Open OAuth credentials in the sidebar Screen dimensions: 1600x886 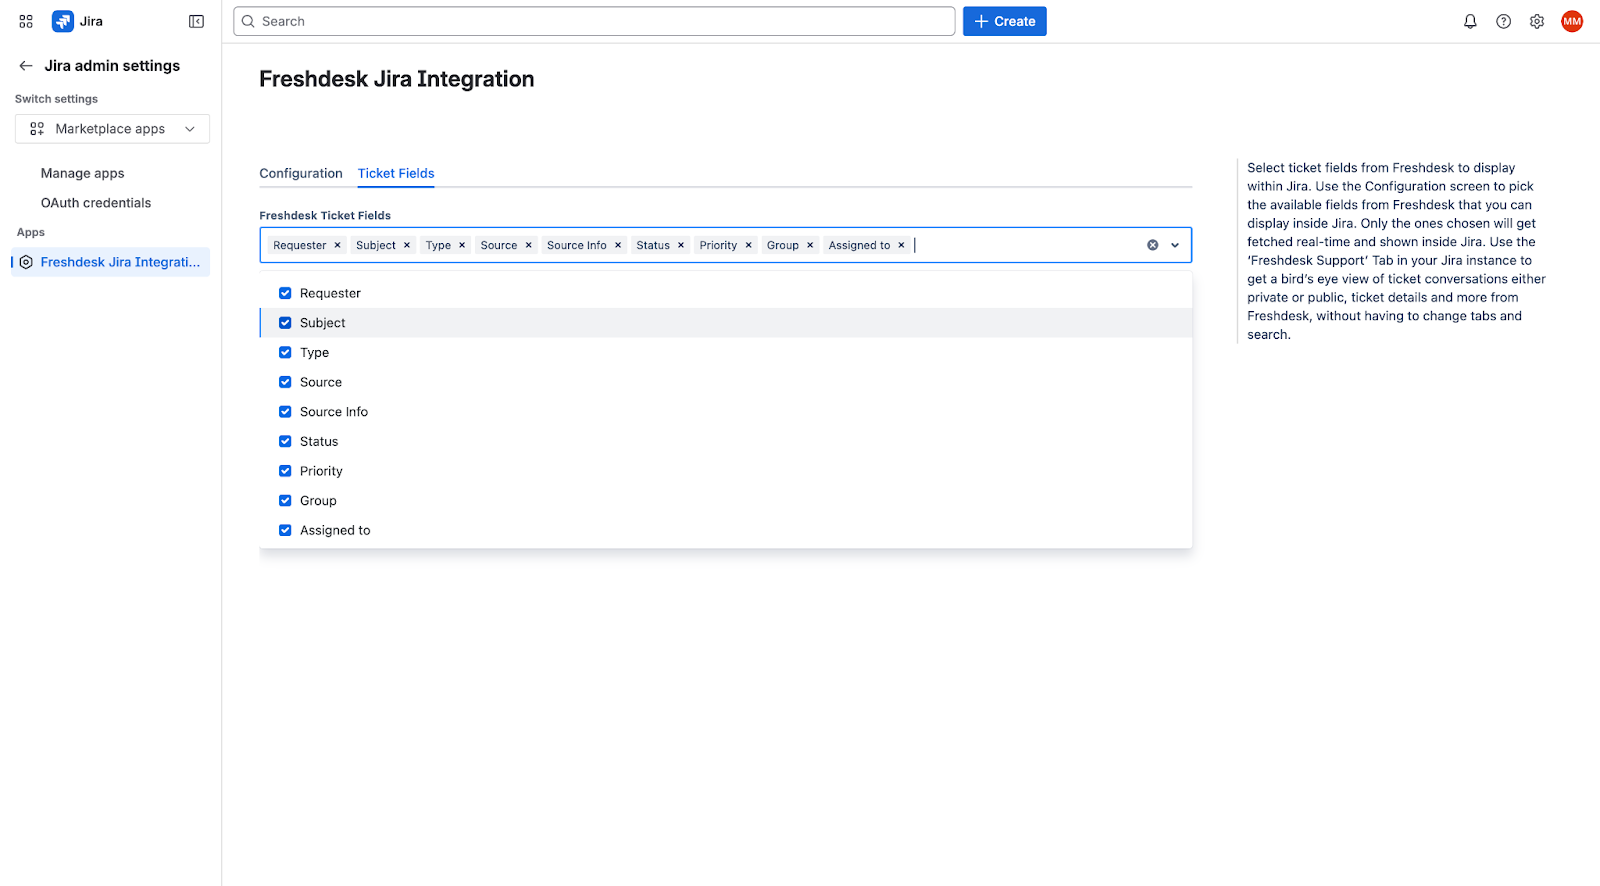96,203
